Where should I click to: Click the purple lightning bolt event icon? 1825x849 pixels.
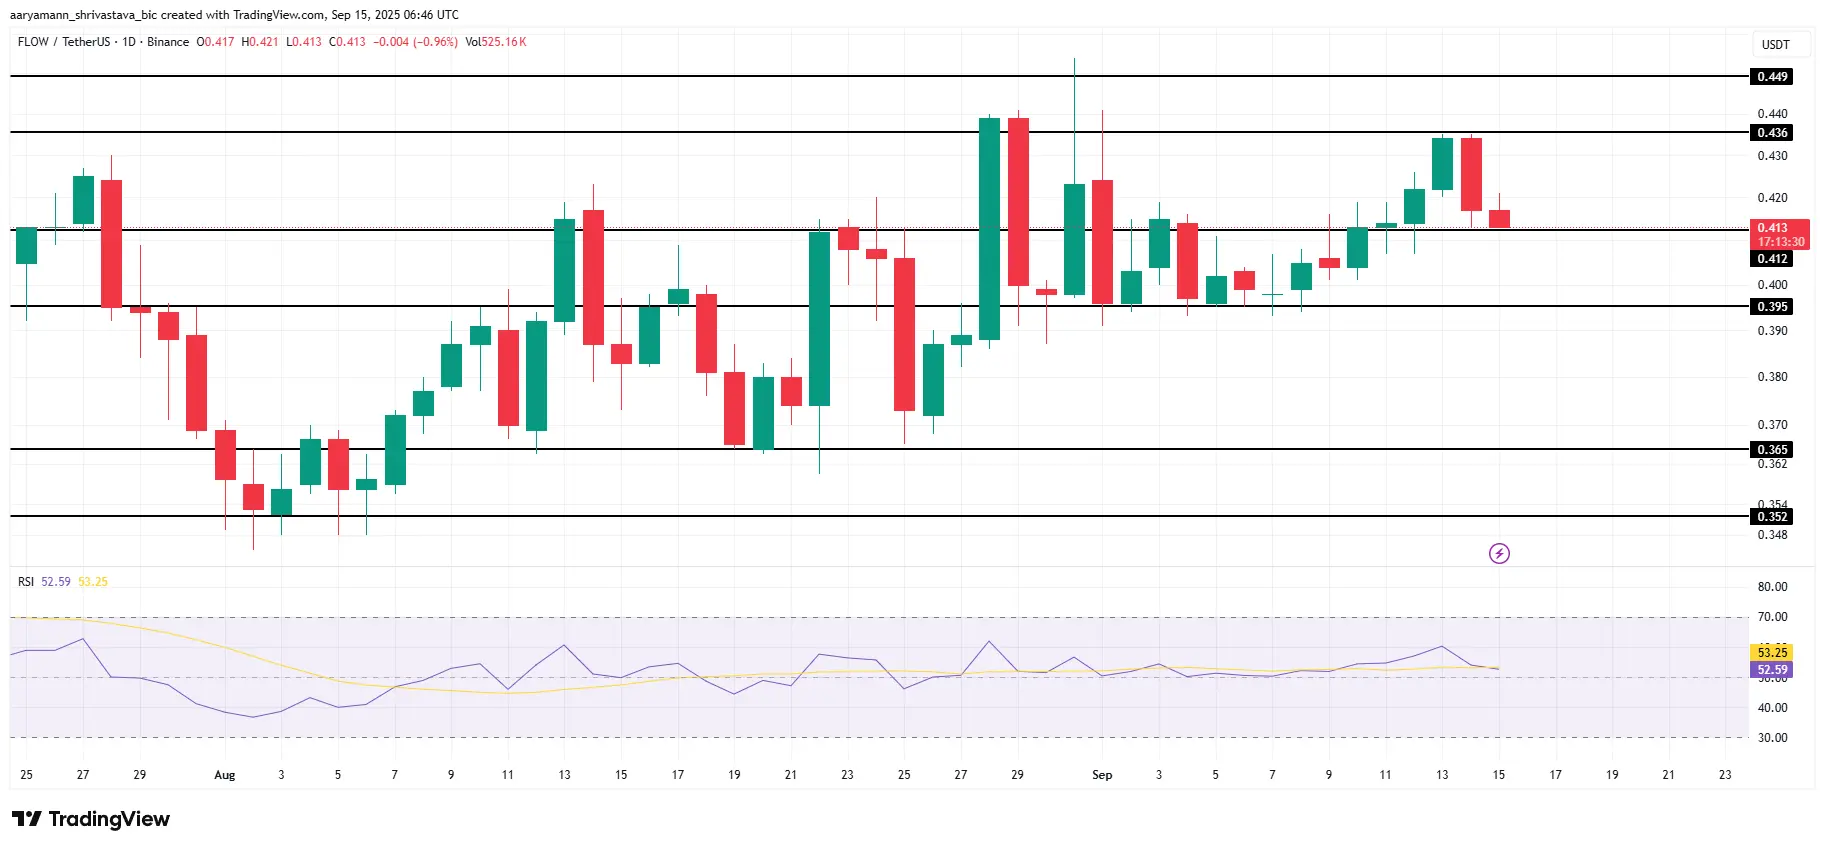tap(1499, 553)
